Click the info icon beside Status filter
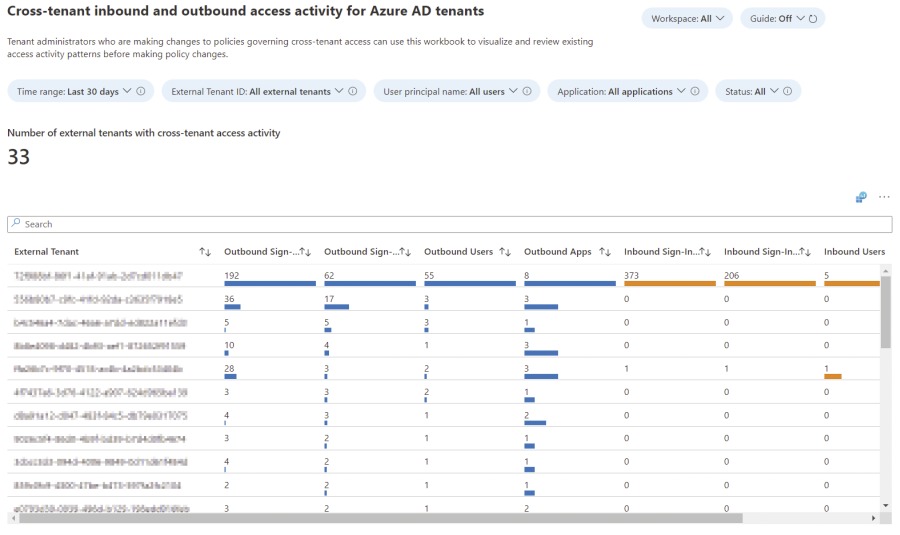Image resolution: width=900 pixels, height=535 pixels. (x=788, y=91)
